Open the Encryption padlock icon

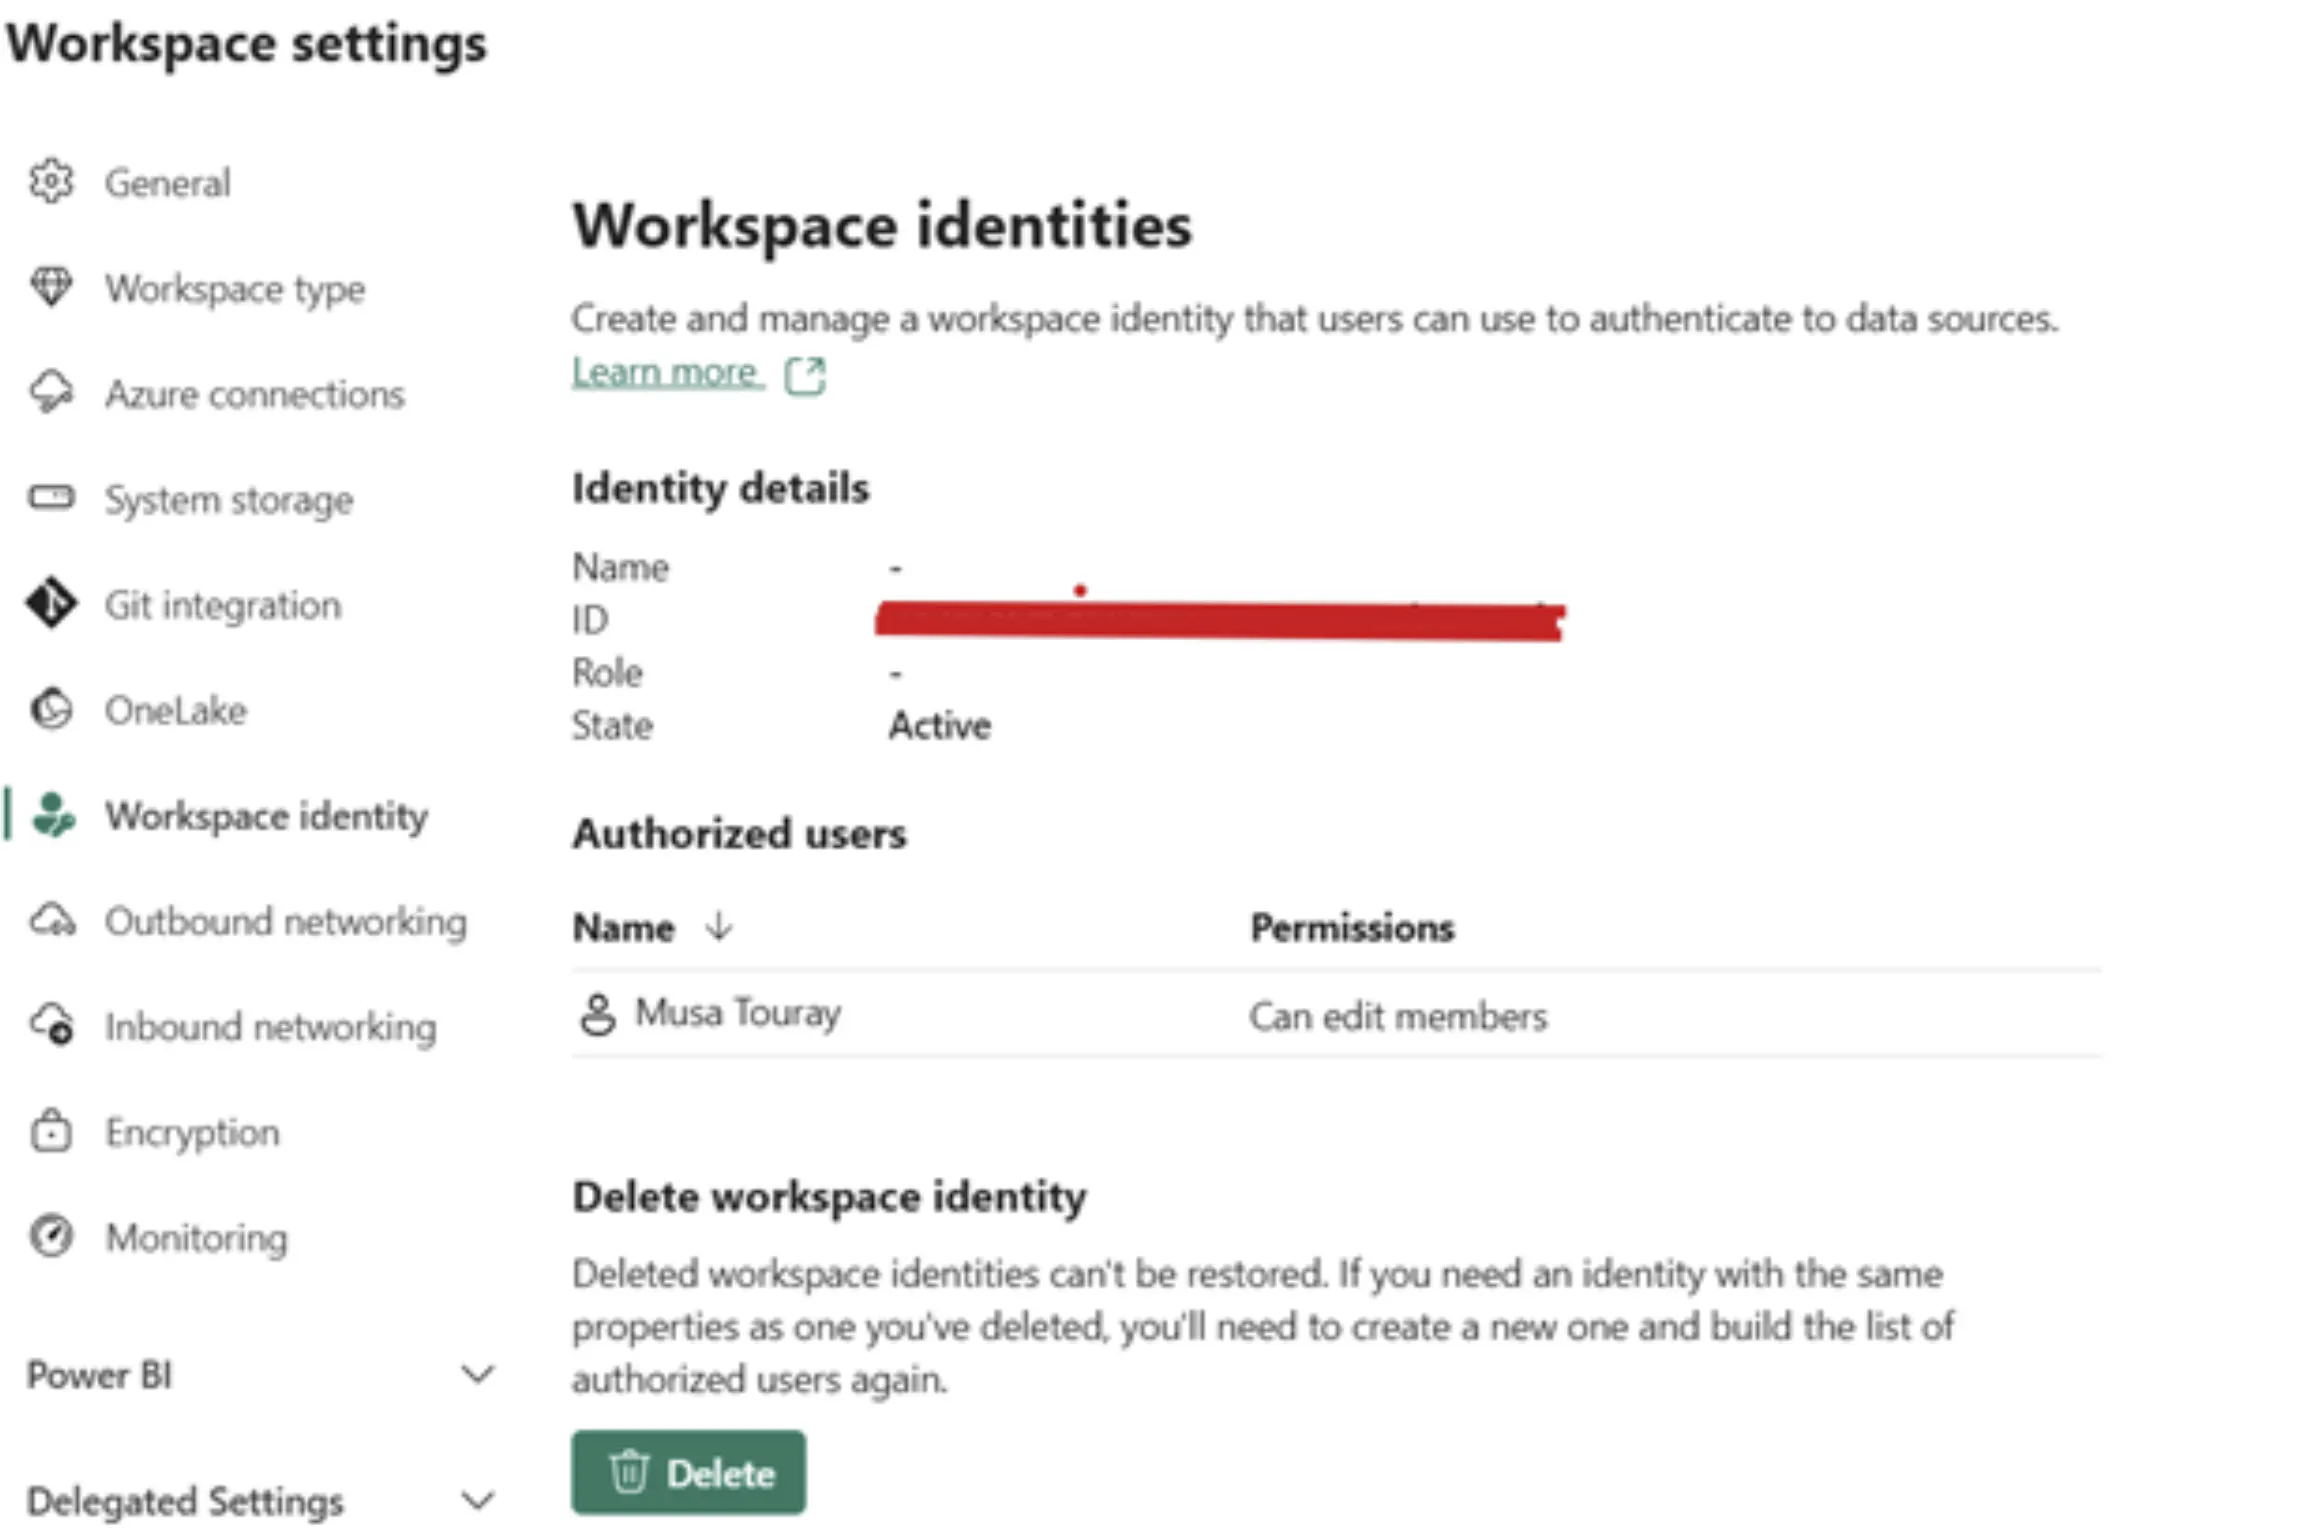pyautogui.click(x=52, y=1131)
